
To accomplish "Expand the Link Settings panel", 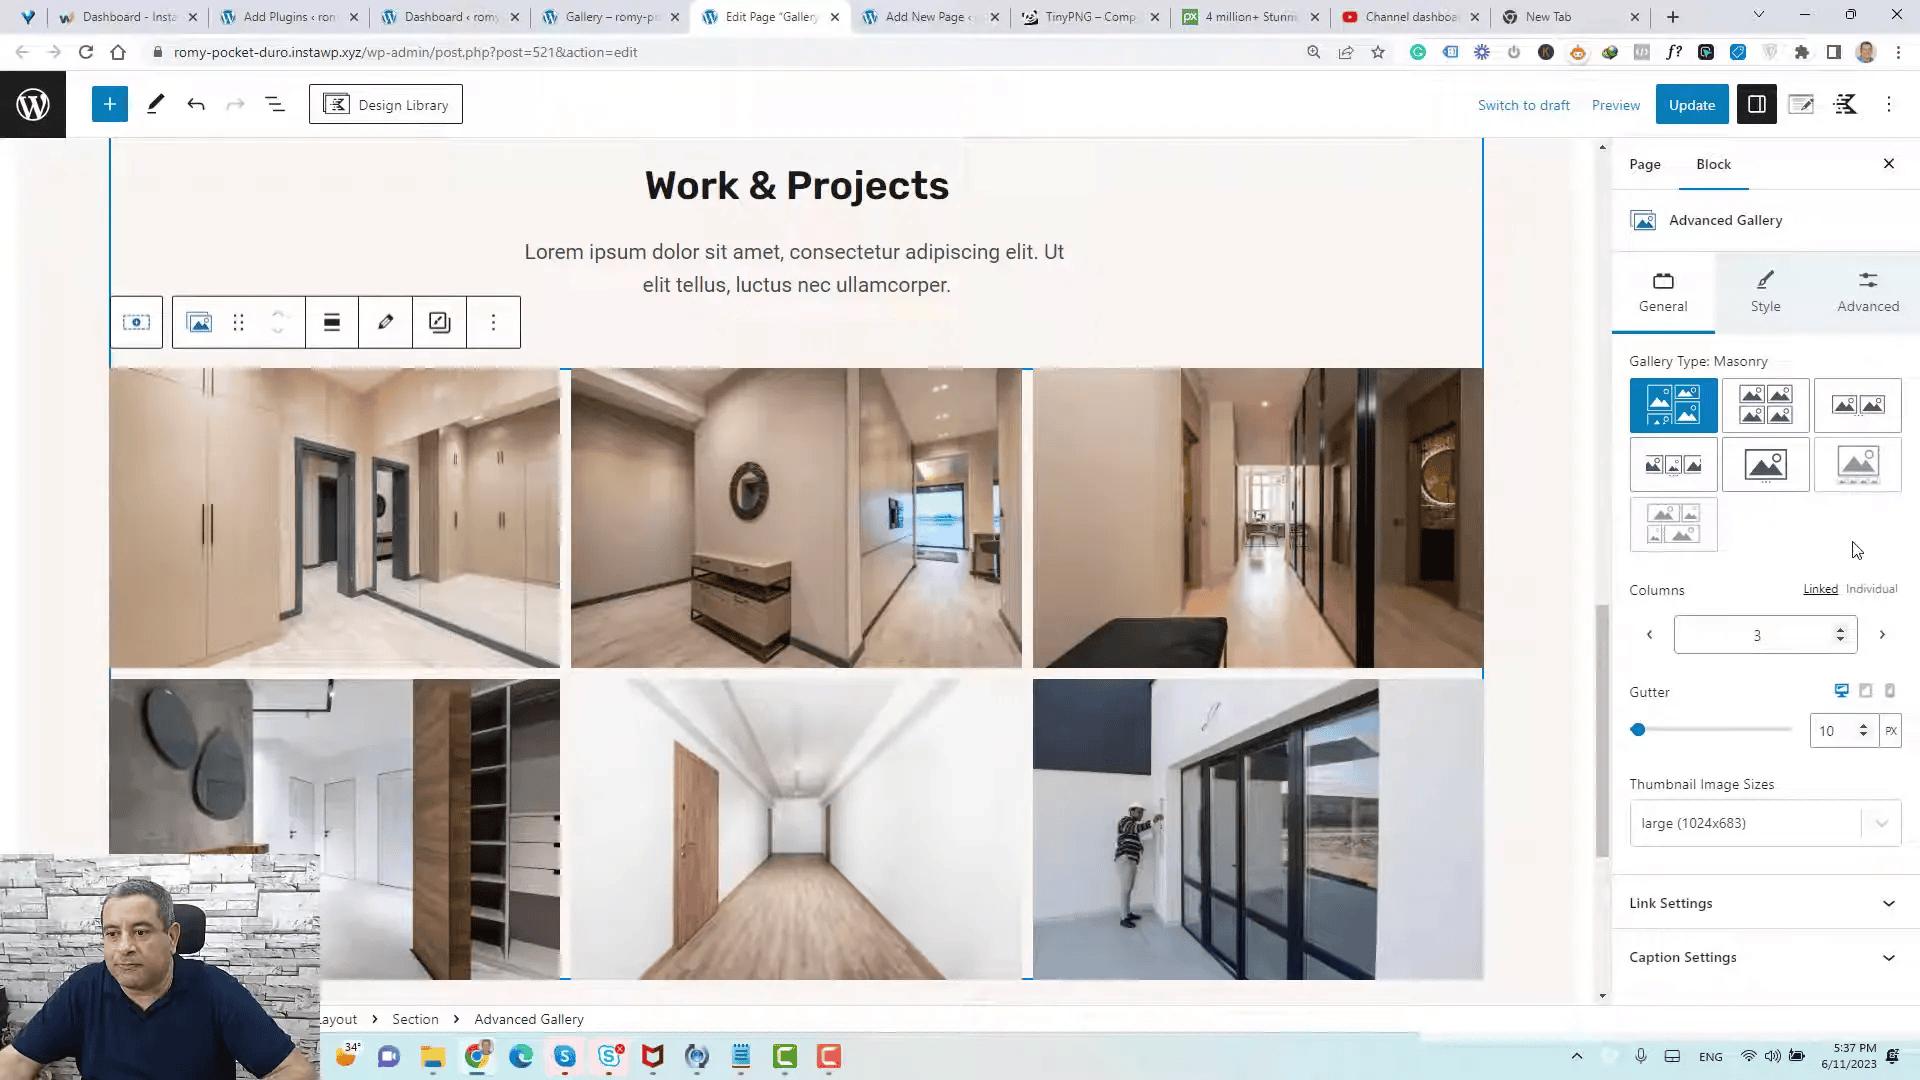I will tap(1765, 903).
